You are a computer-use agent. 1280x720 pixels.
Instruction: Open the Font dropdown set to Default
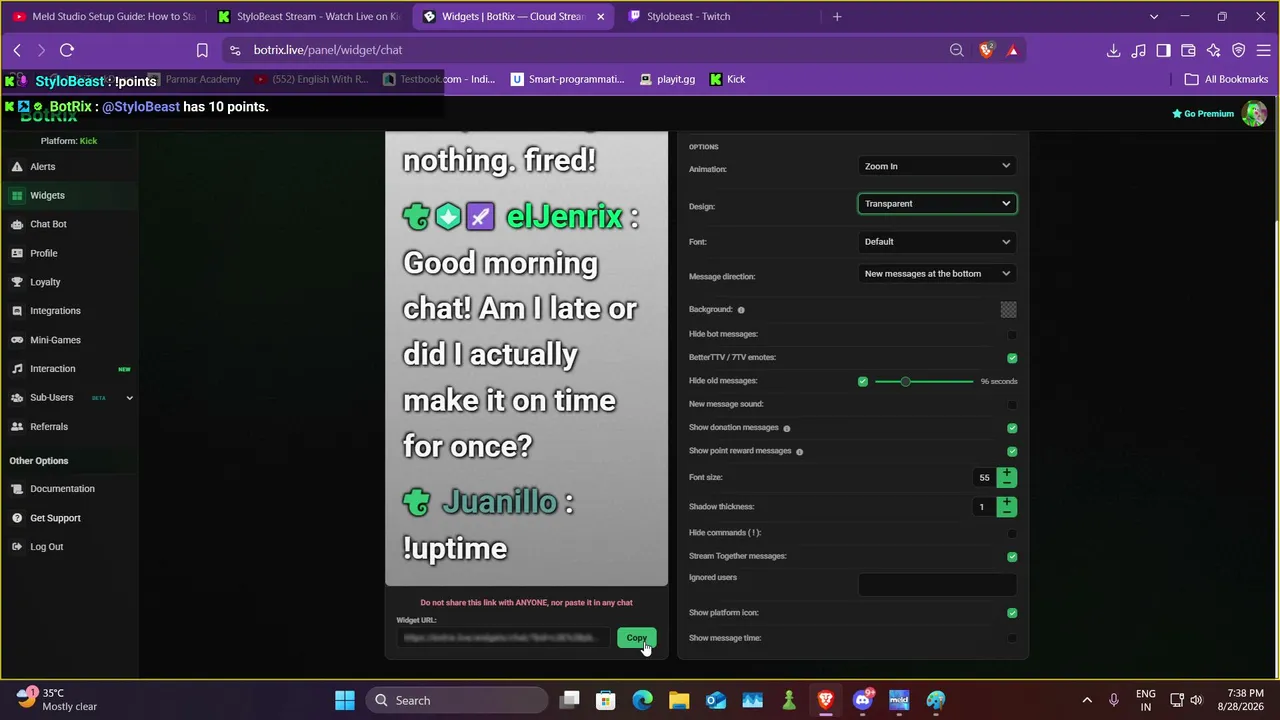pyautogui.click(x=937, y=241)
